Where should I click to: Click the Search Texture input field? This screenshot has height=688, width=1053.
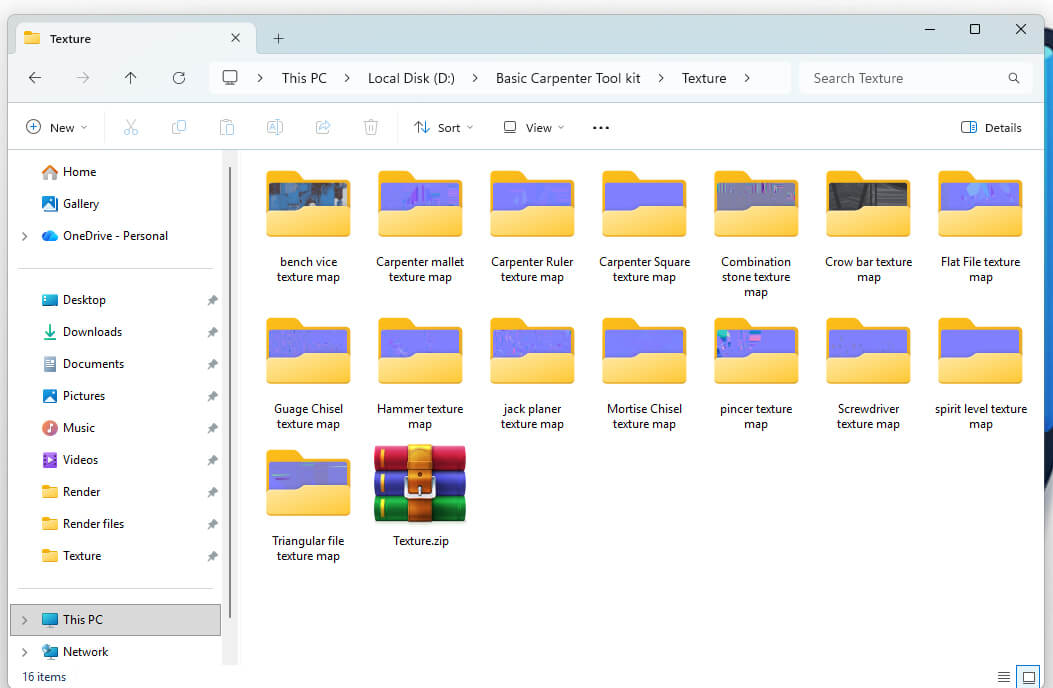click(916, 78)
